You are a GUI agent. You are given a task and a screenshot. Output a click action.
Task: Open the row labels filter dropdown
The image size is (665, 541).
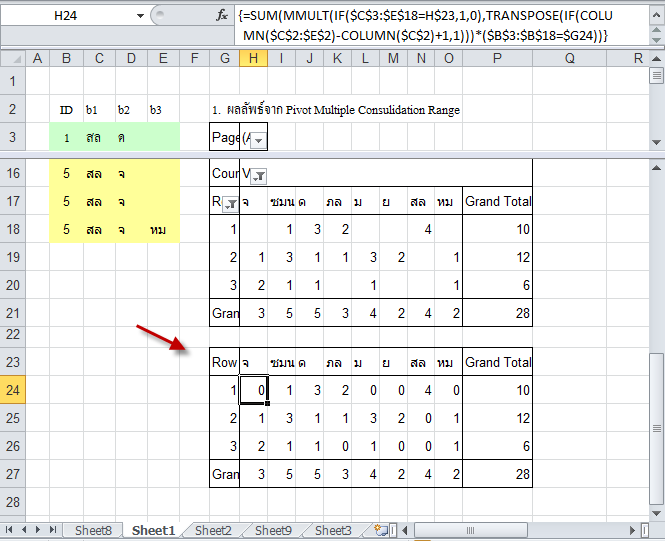230,203
